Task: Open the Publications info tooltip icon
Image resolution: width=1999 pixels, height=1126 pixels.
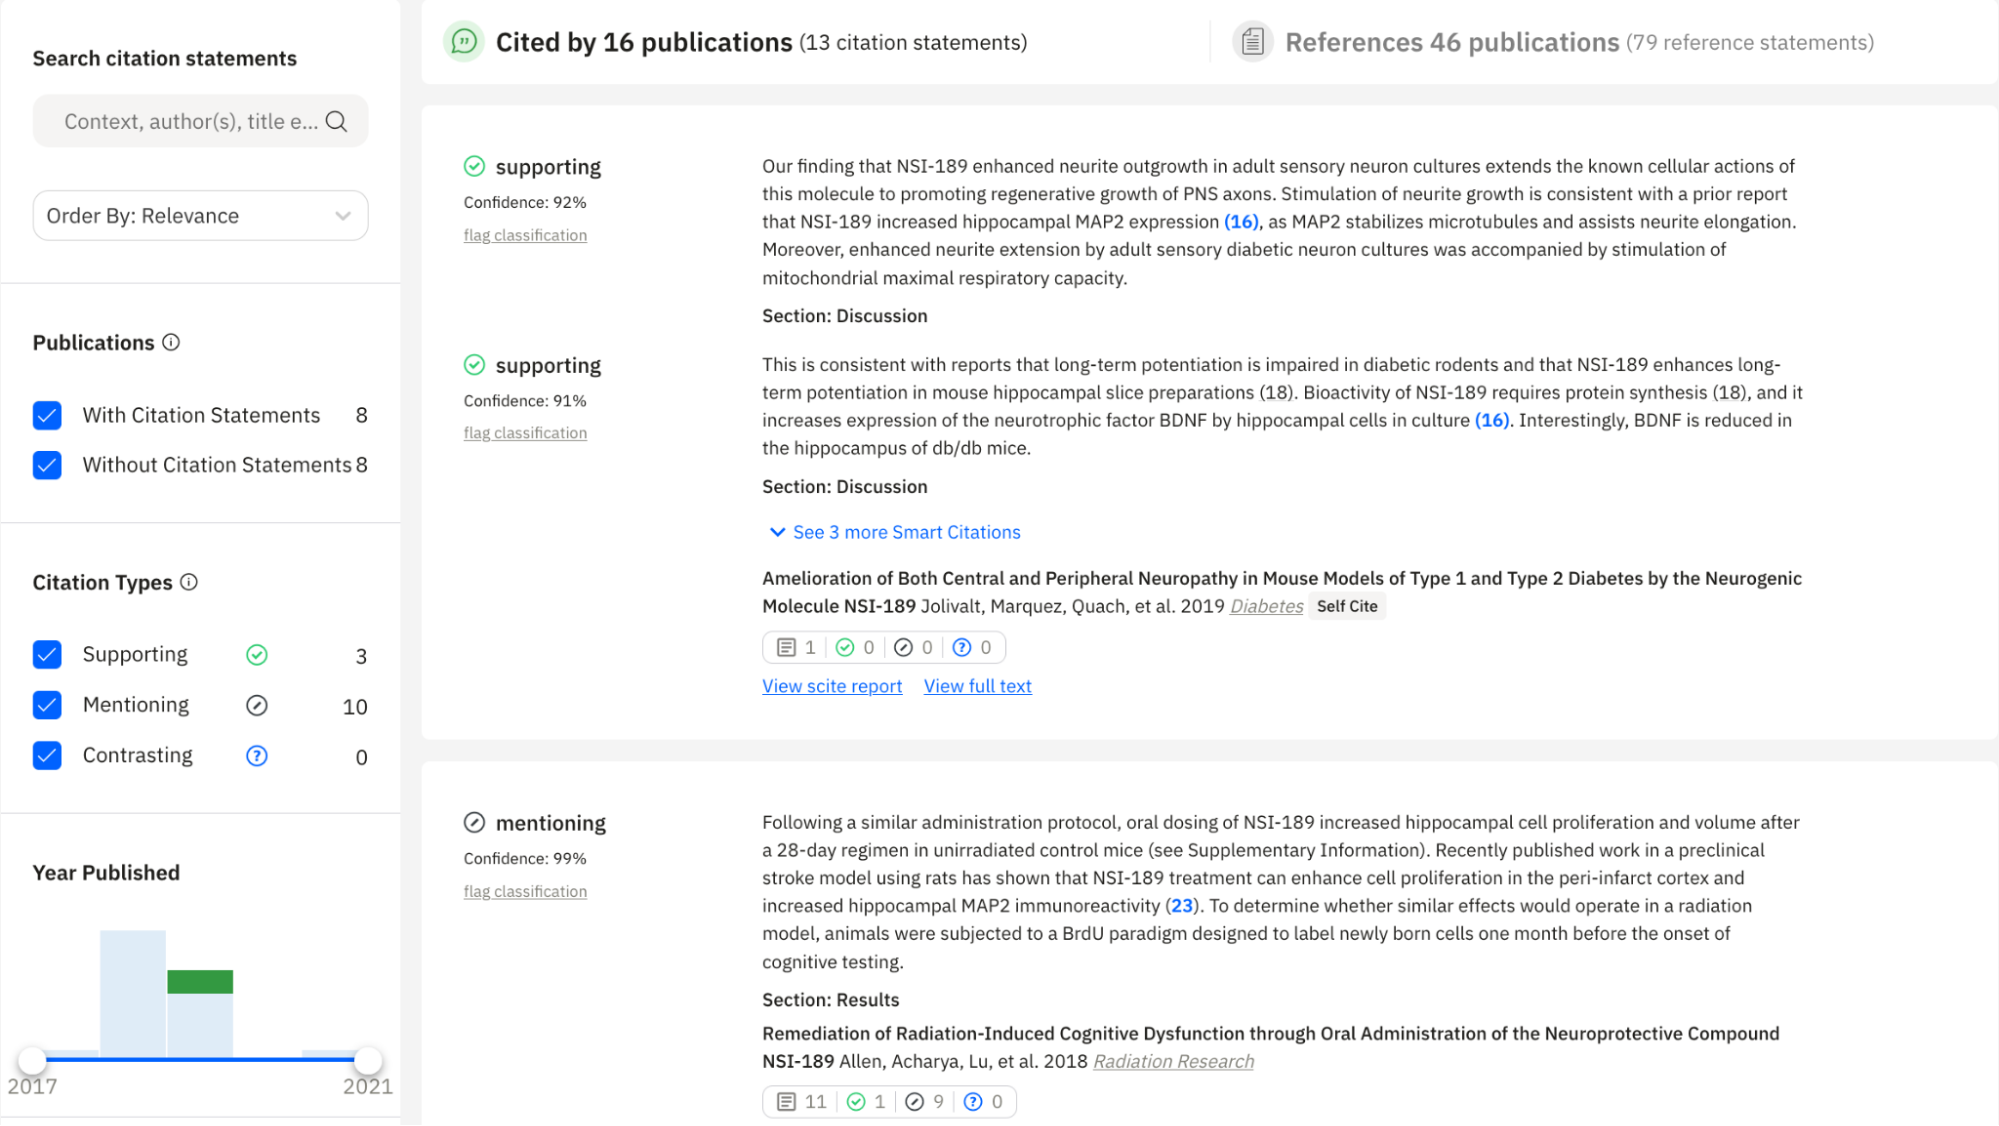Action: point(172,343)
